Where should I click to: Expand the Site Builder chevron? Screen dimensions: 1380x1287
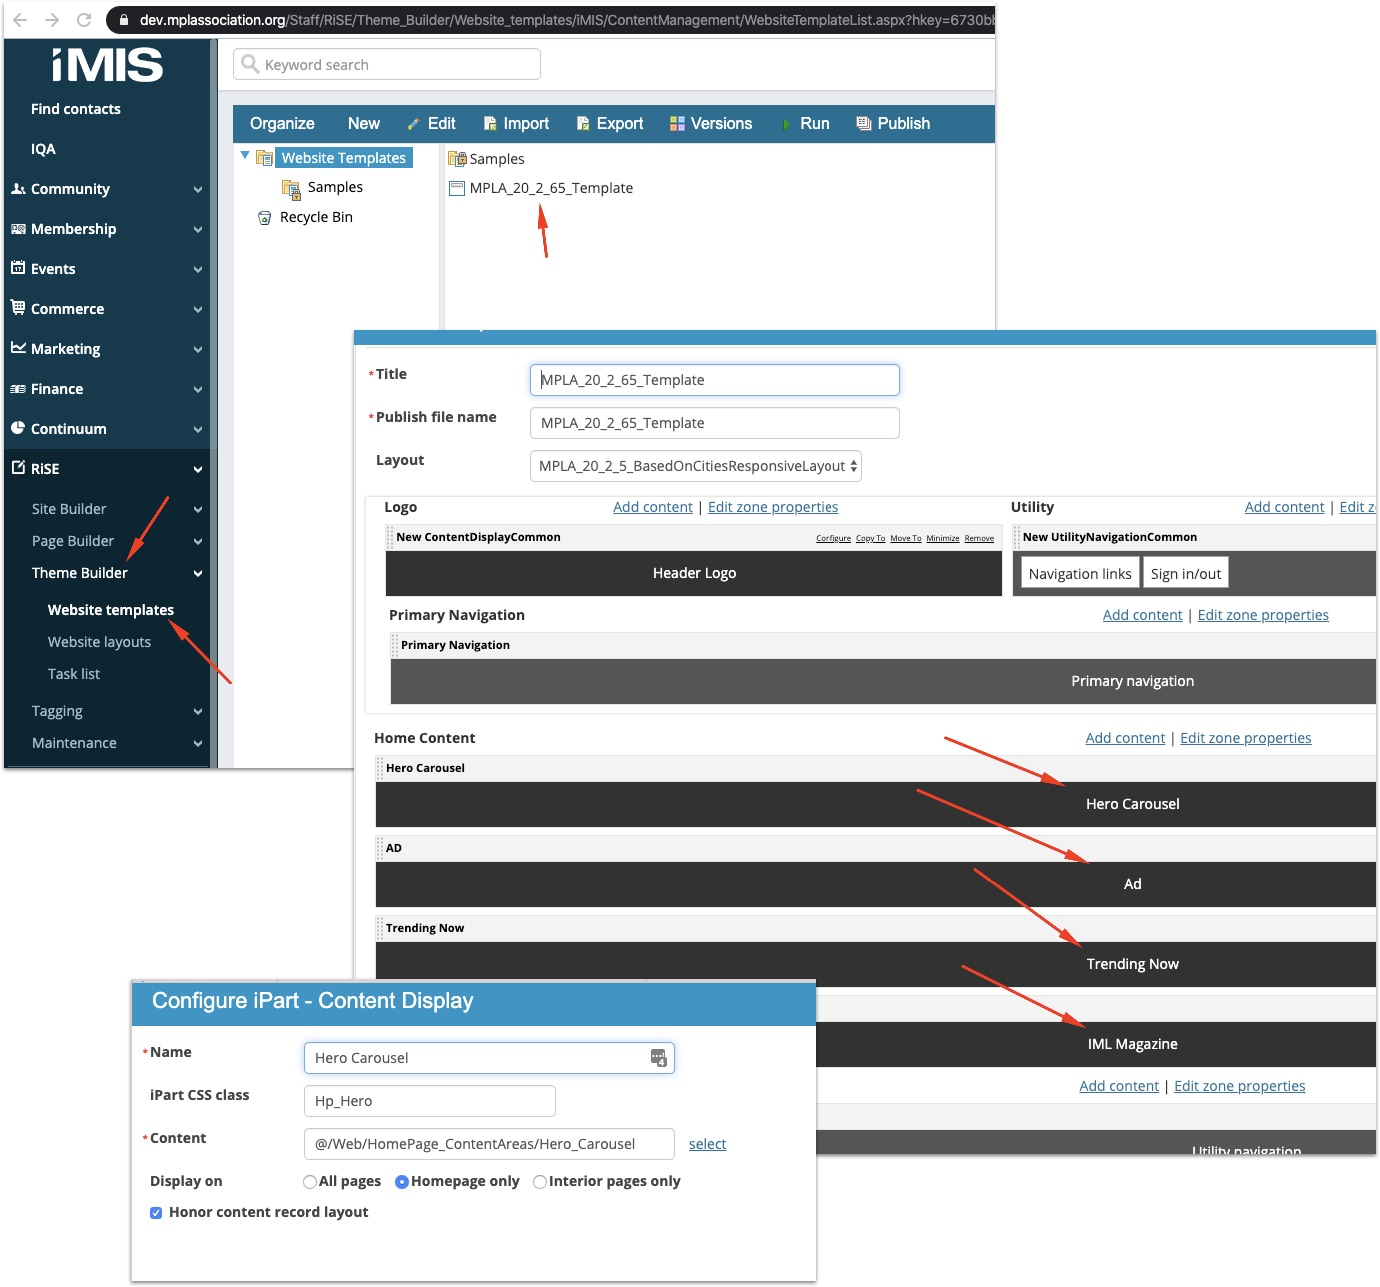click(x=198, y=509)
